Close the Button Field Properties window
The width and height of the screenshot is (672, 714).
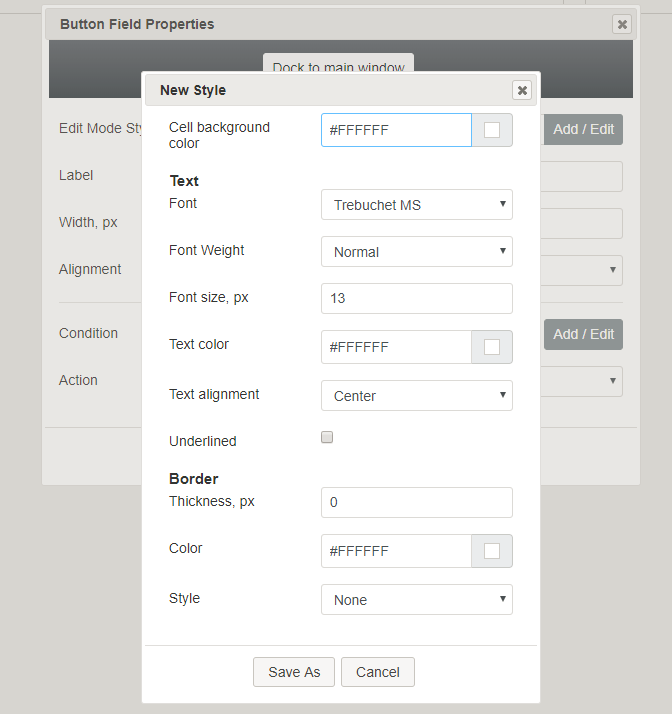(622, 24)
